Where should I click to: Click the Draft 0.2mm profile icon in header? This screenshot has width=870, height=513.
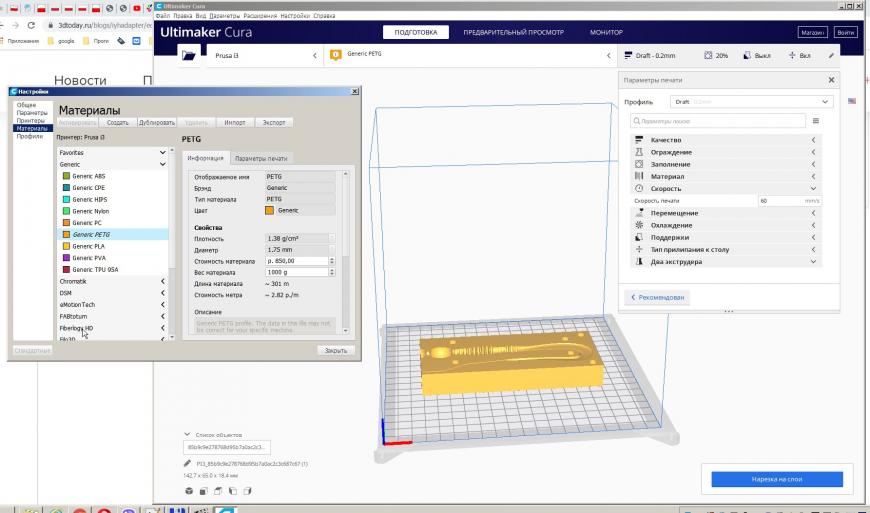pos(628,55)
